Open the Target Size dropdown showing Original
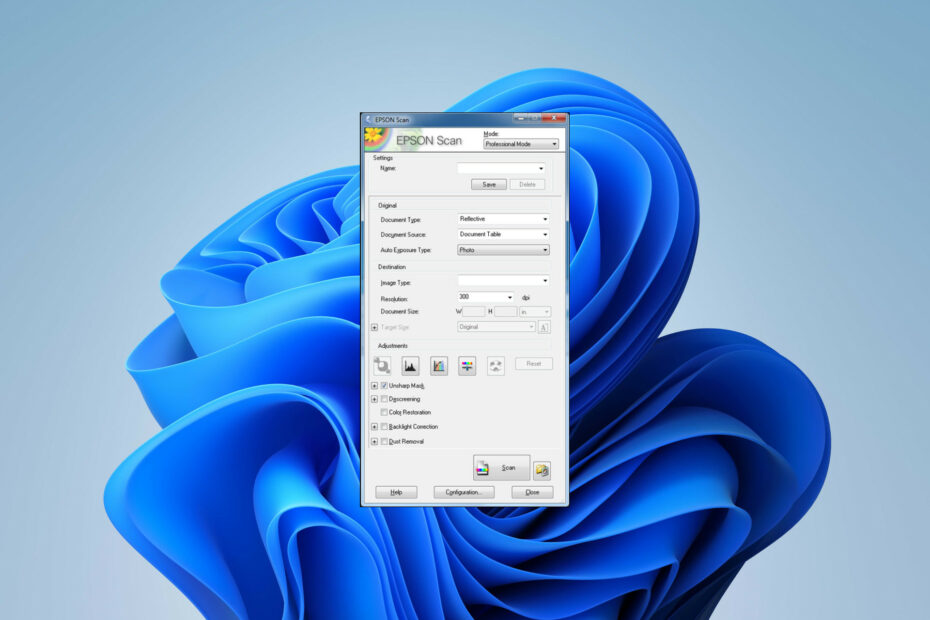Screen dimensions: 930x620 [x=496, y=327]
